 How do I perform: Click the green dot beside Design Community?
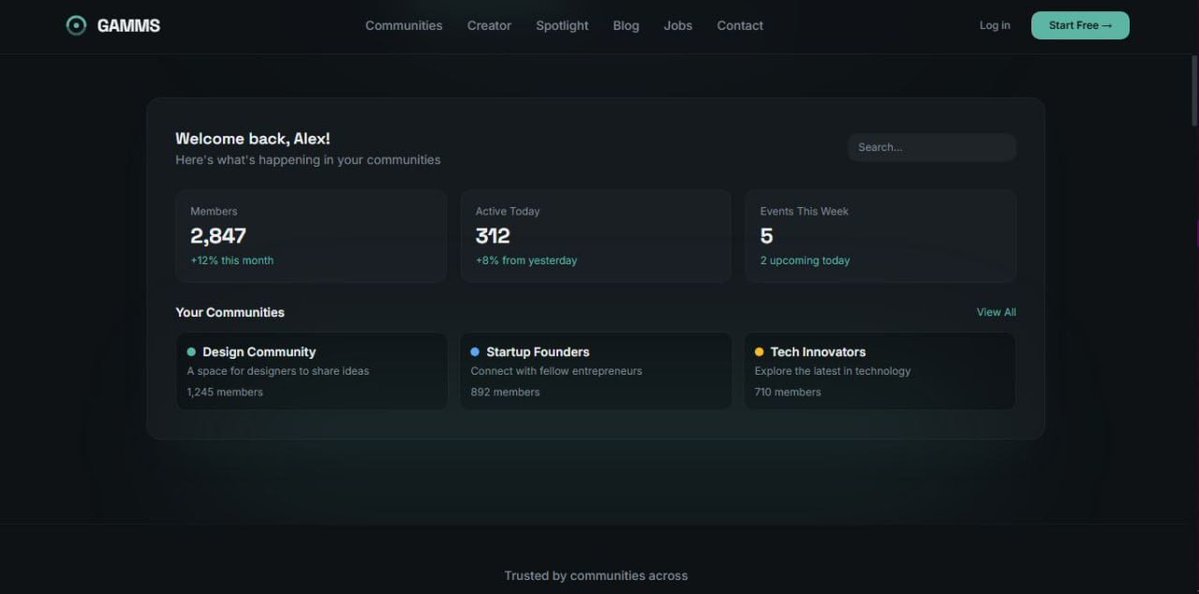tap(191, 352)
